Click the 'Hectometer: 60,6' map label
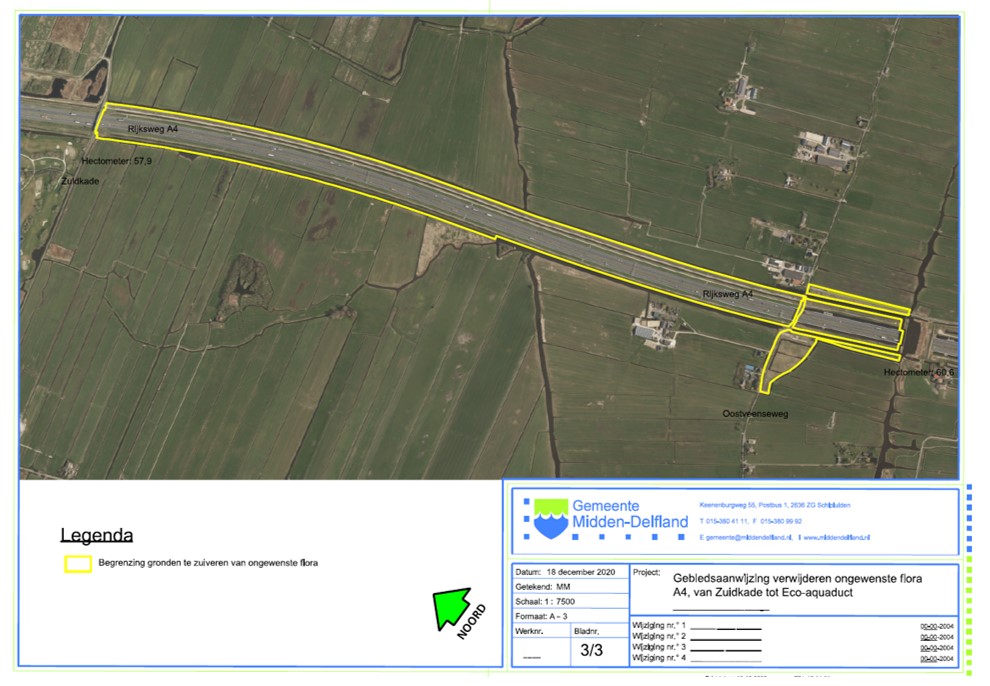 [919, 372]
